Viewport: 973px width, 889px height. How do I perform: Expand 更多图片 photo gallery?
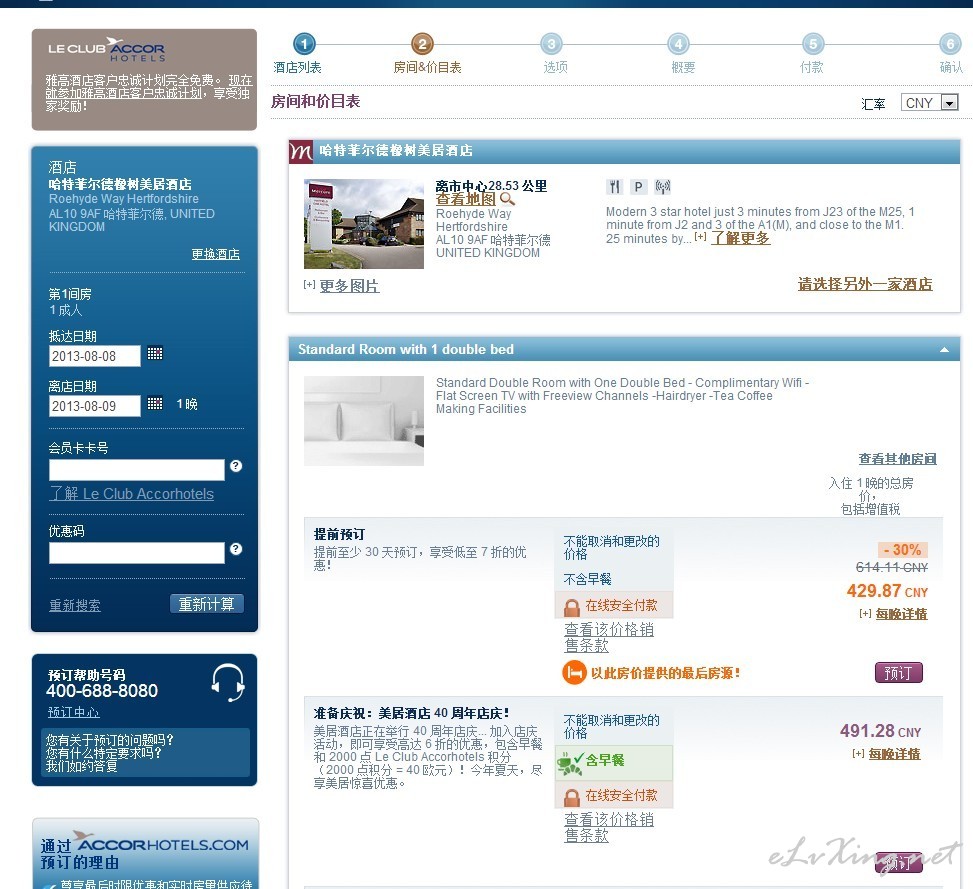coord(349,286)
